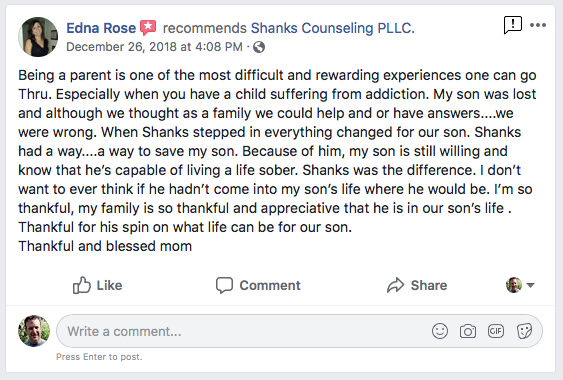Viewport: 563px width, 380px height.
Task: Open the December 26, 2018 timestamp link
Action: (x=154, y=47)
